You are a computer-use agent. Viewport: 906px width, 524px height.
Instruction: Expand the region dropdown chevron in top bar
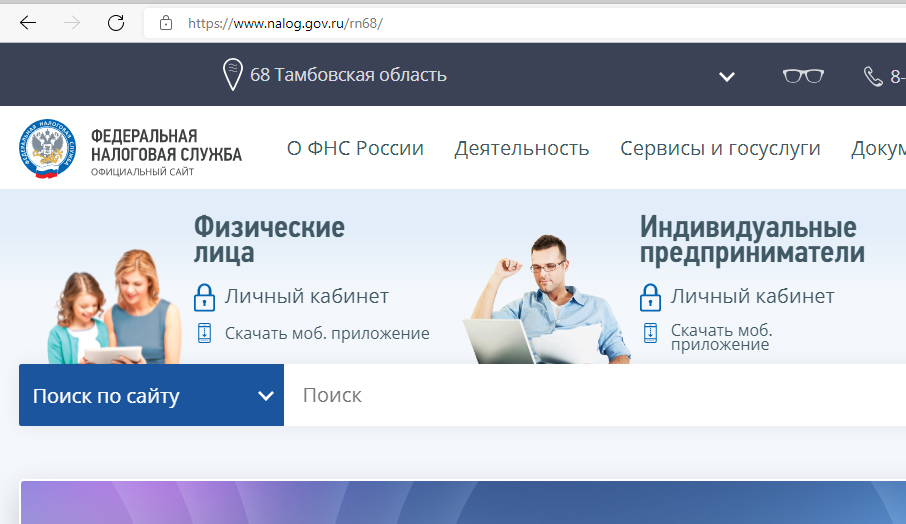[727, 76]
